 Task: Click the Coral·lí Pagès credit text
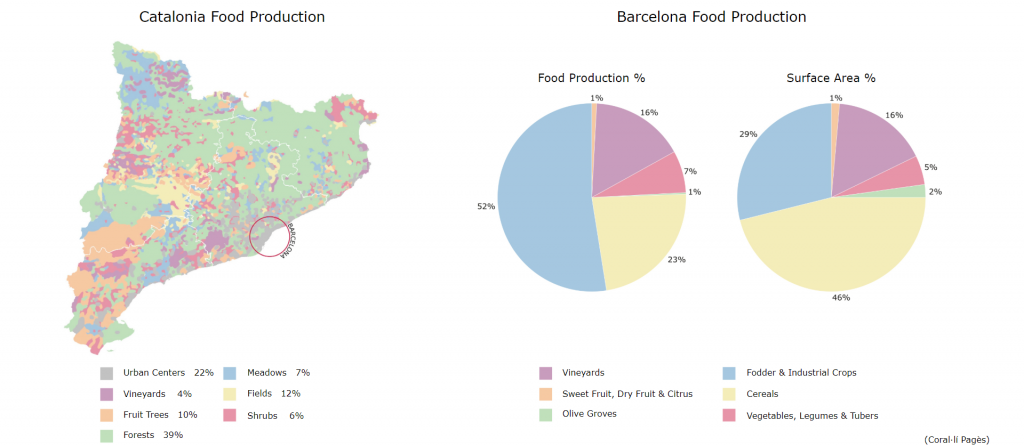pyautogui.click(x=956, y=438)
